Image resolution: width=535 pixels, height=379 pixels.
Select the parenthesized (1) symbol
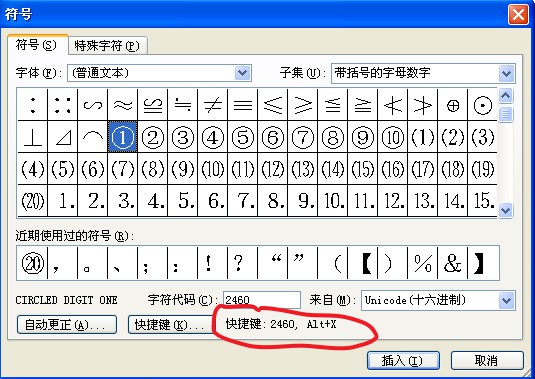(423, 137)
